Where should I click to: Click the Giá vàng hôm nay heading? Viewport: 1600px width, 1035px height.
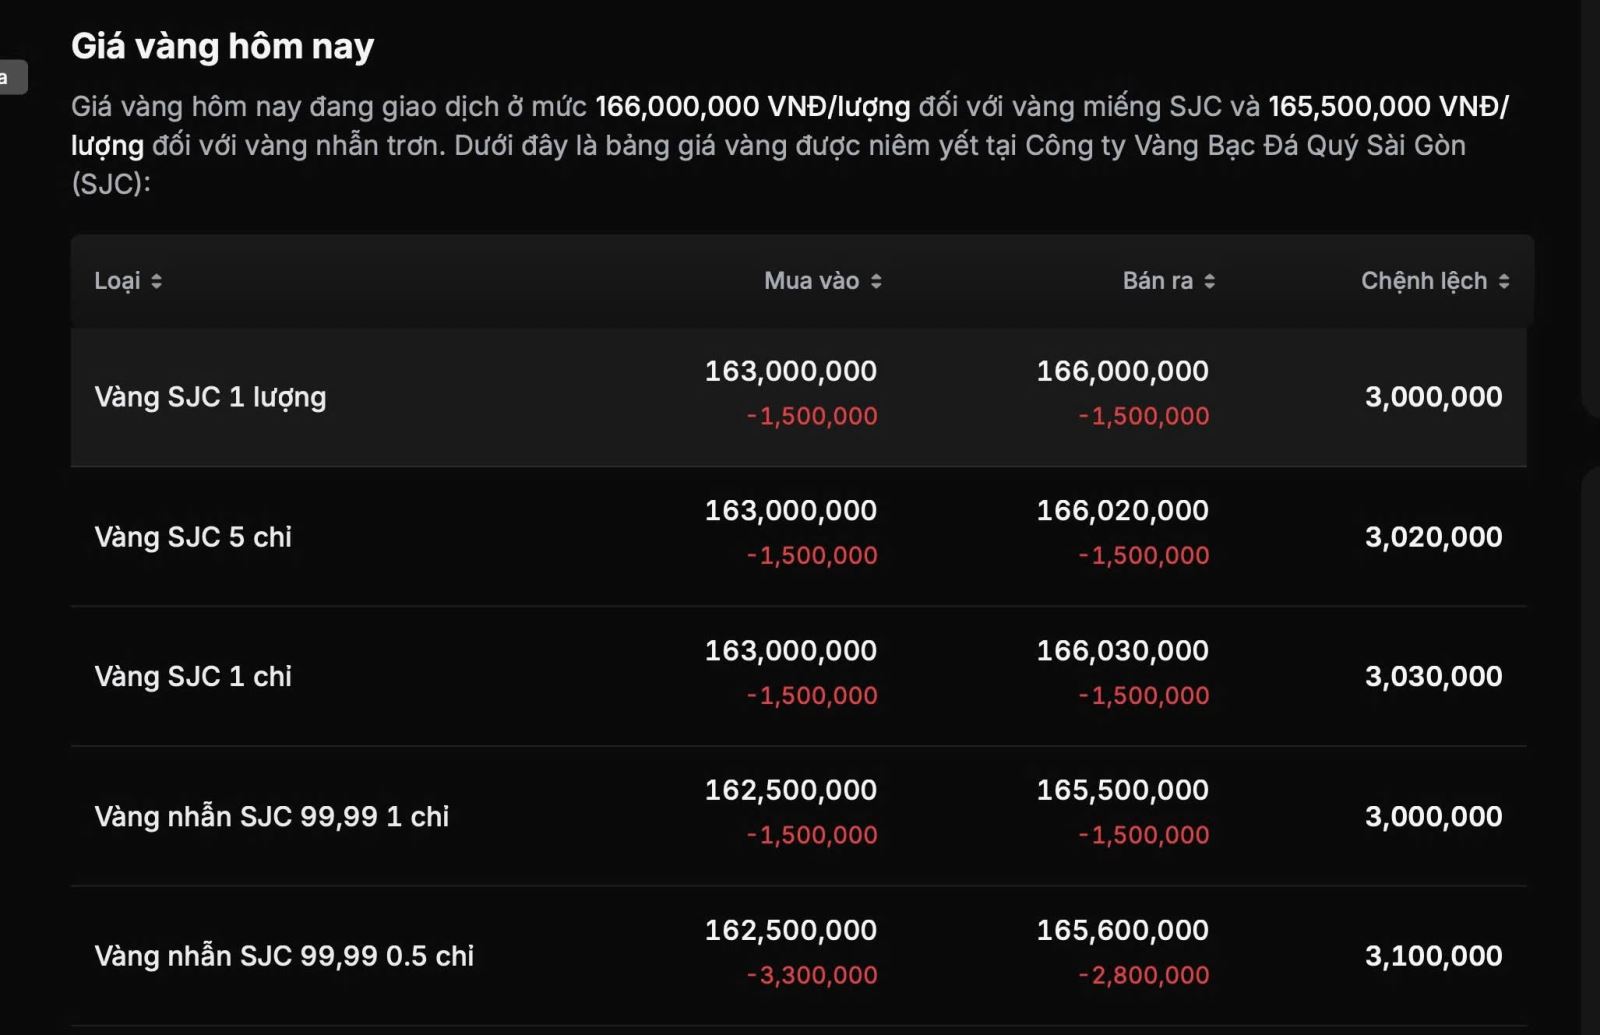(223, 46)
